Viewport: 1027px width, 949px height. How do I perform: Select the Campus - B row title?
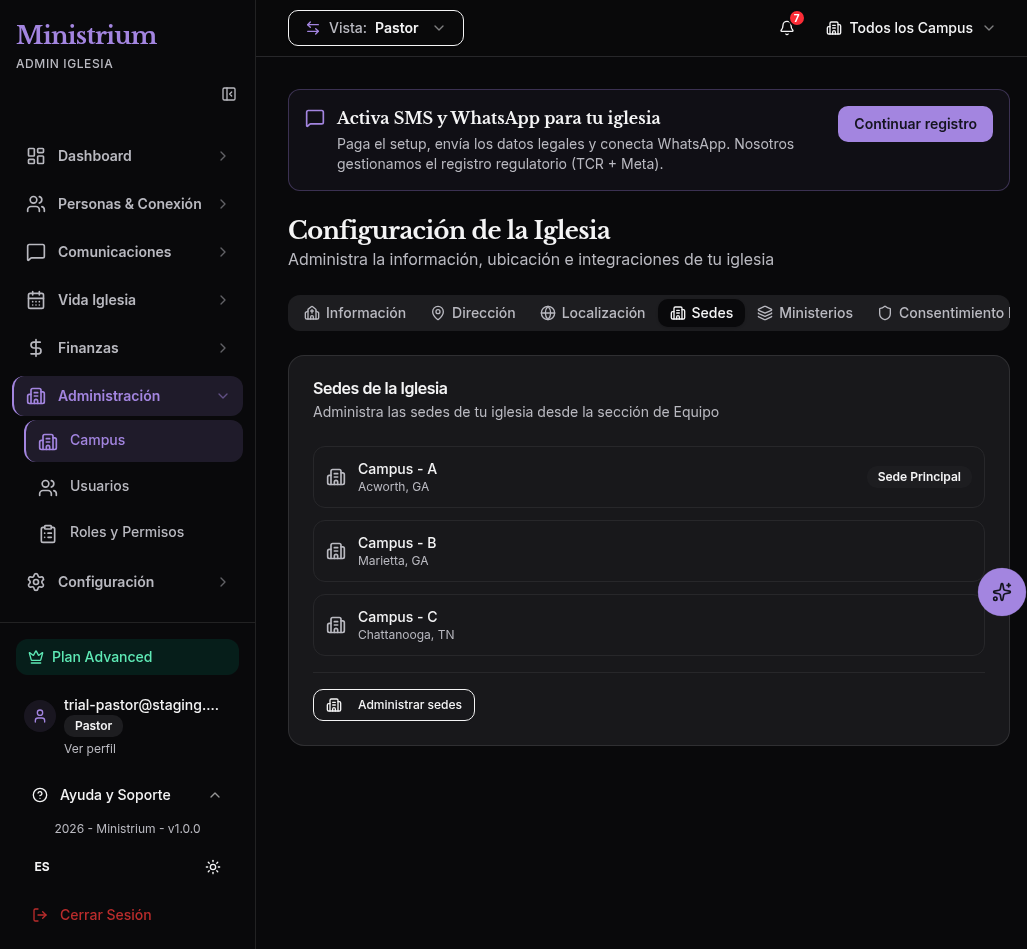click(397, 543)
